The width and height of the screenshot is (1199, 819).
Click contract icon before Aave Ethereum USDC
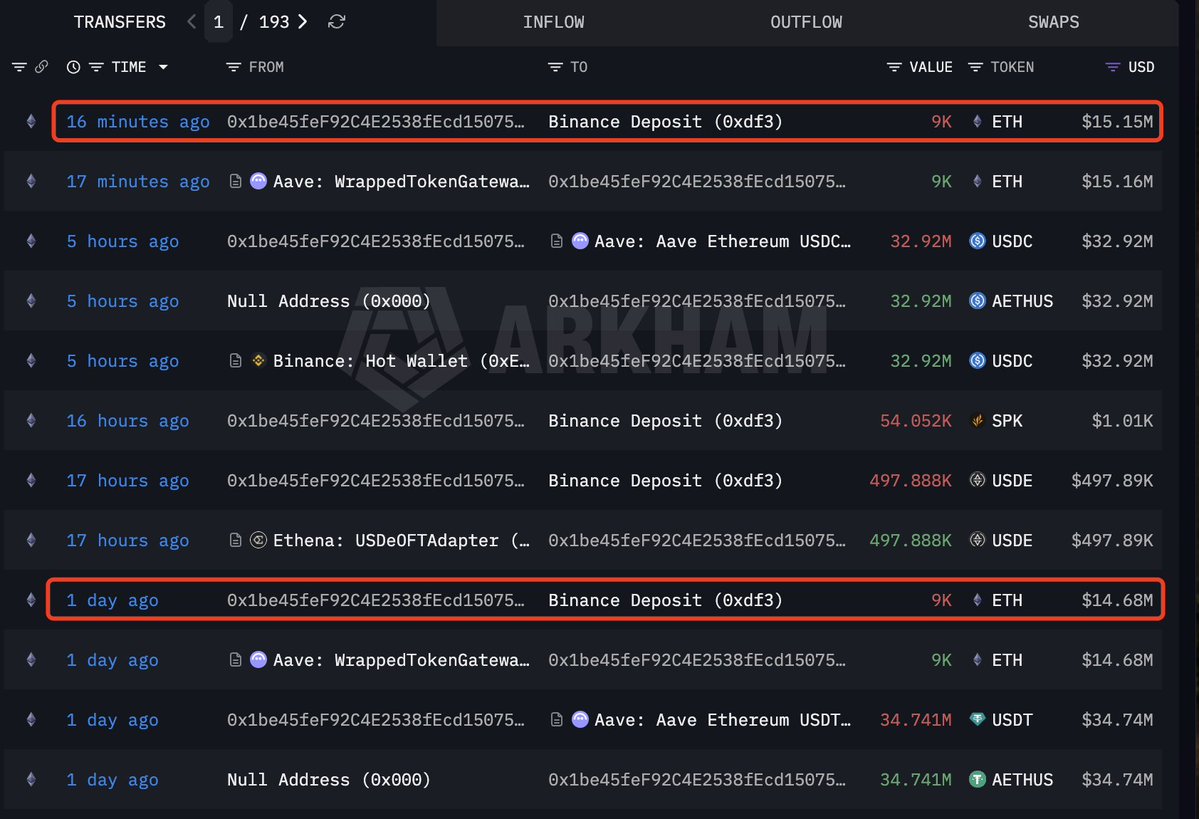[557, 241]
